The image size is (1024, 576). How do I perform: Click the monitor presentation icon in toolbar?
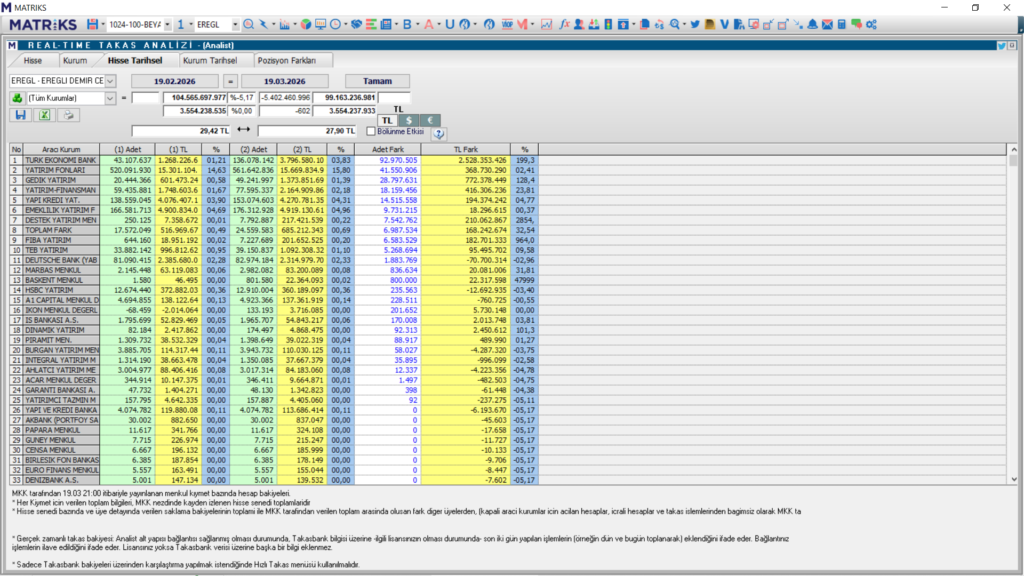pyautogui.click(x=321, y=24)
